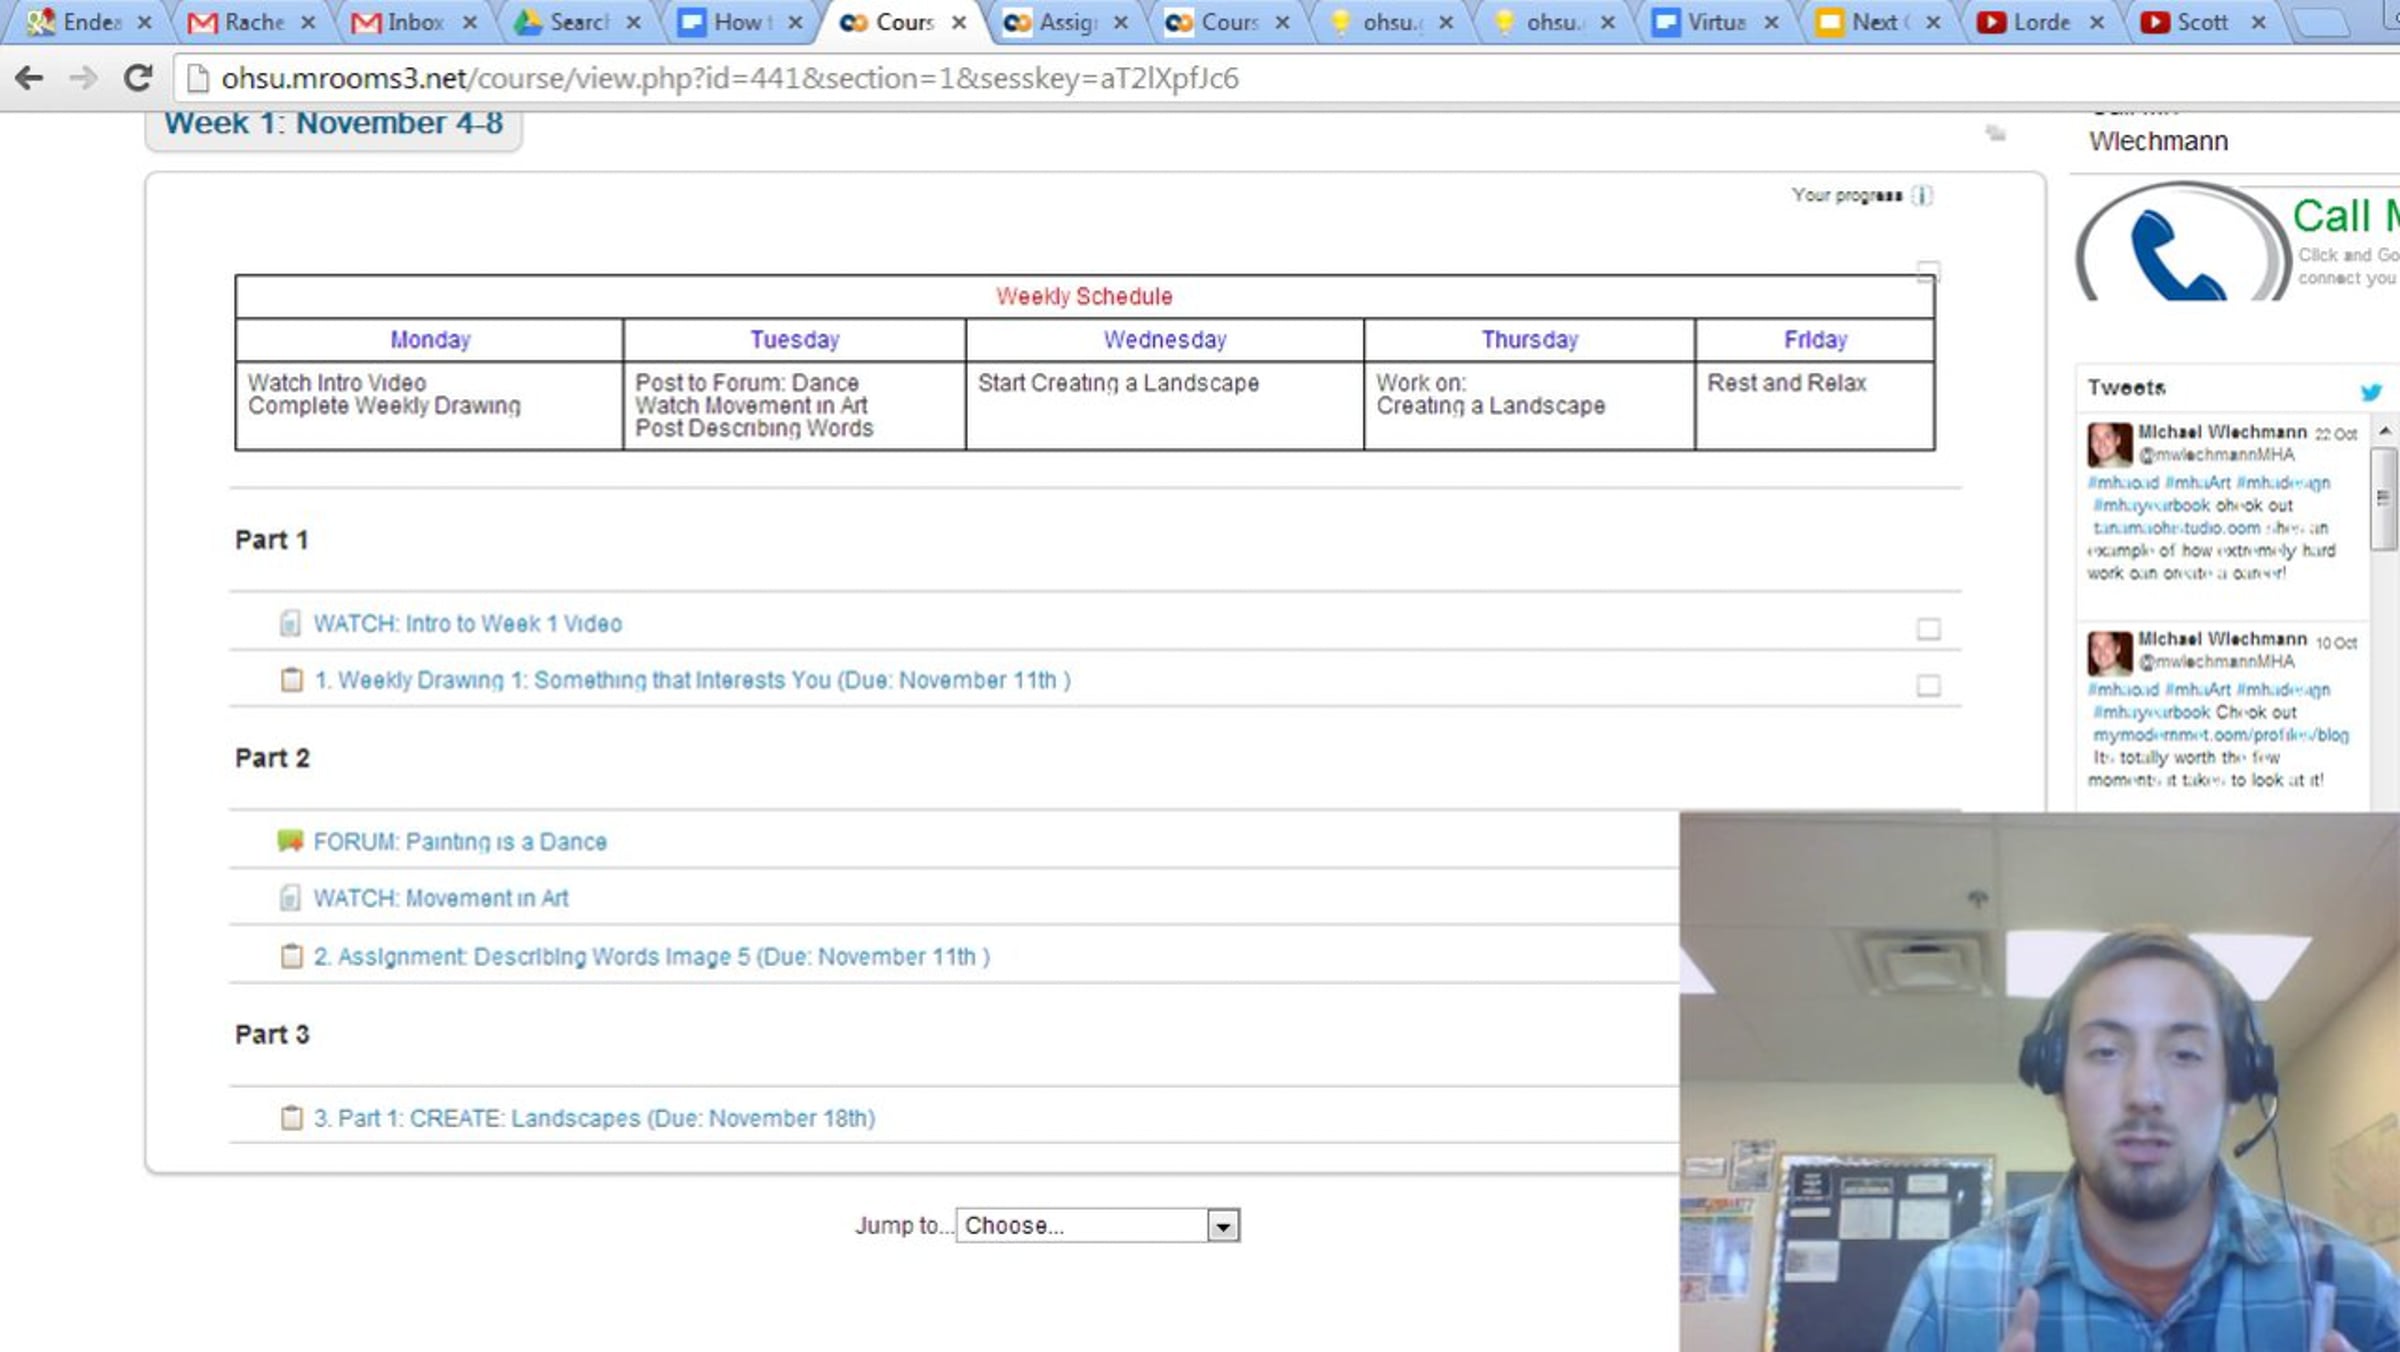
Task: Click the browser reload icon
Action: tap(138, 78)
